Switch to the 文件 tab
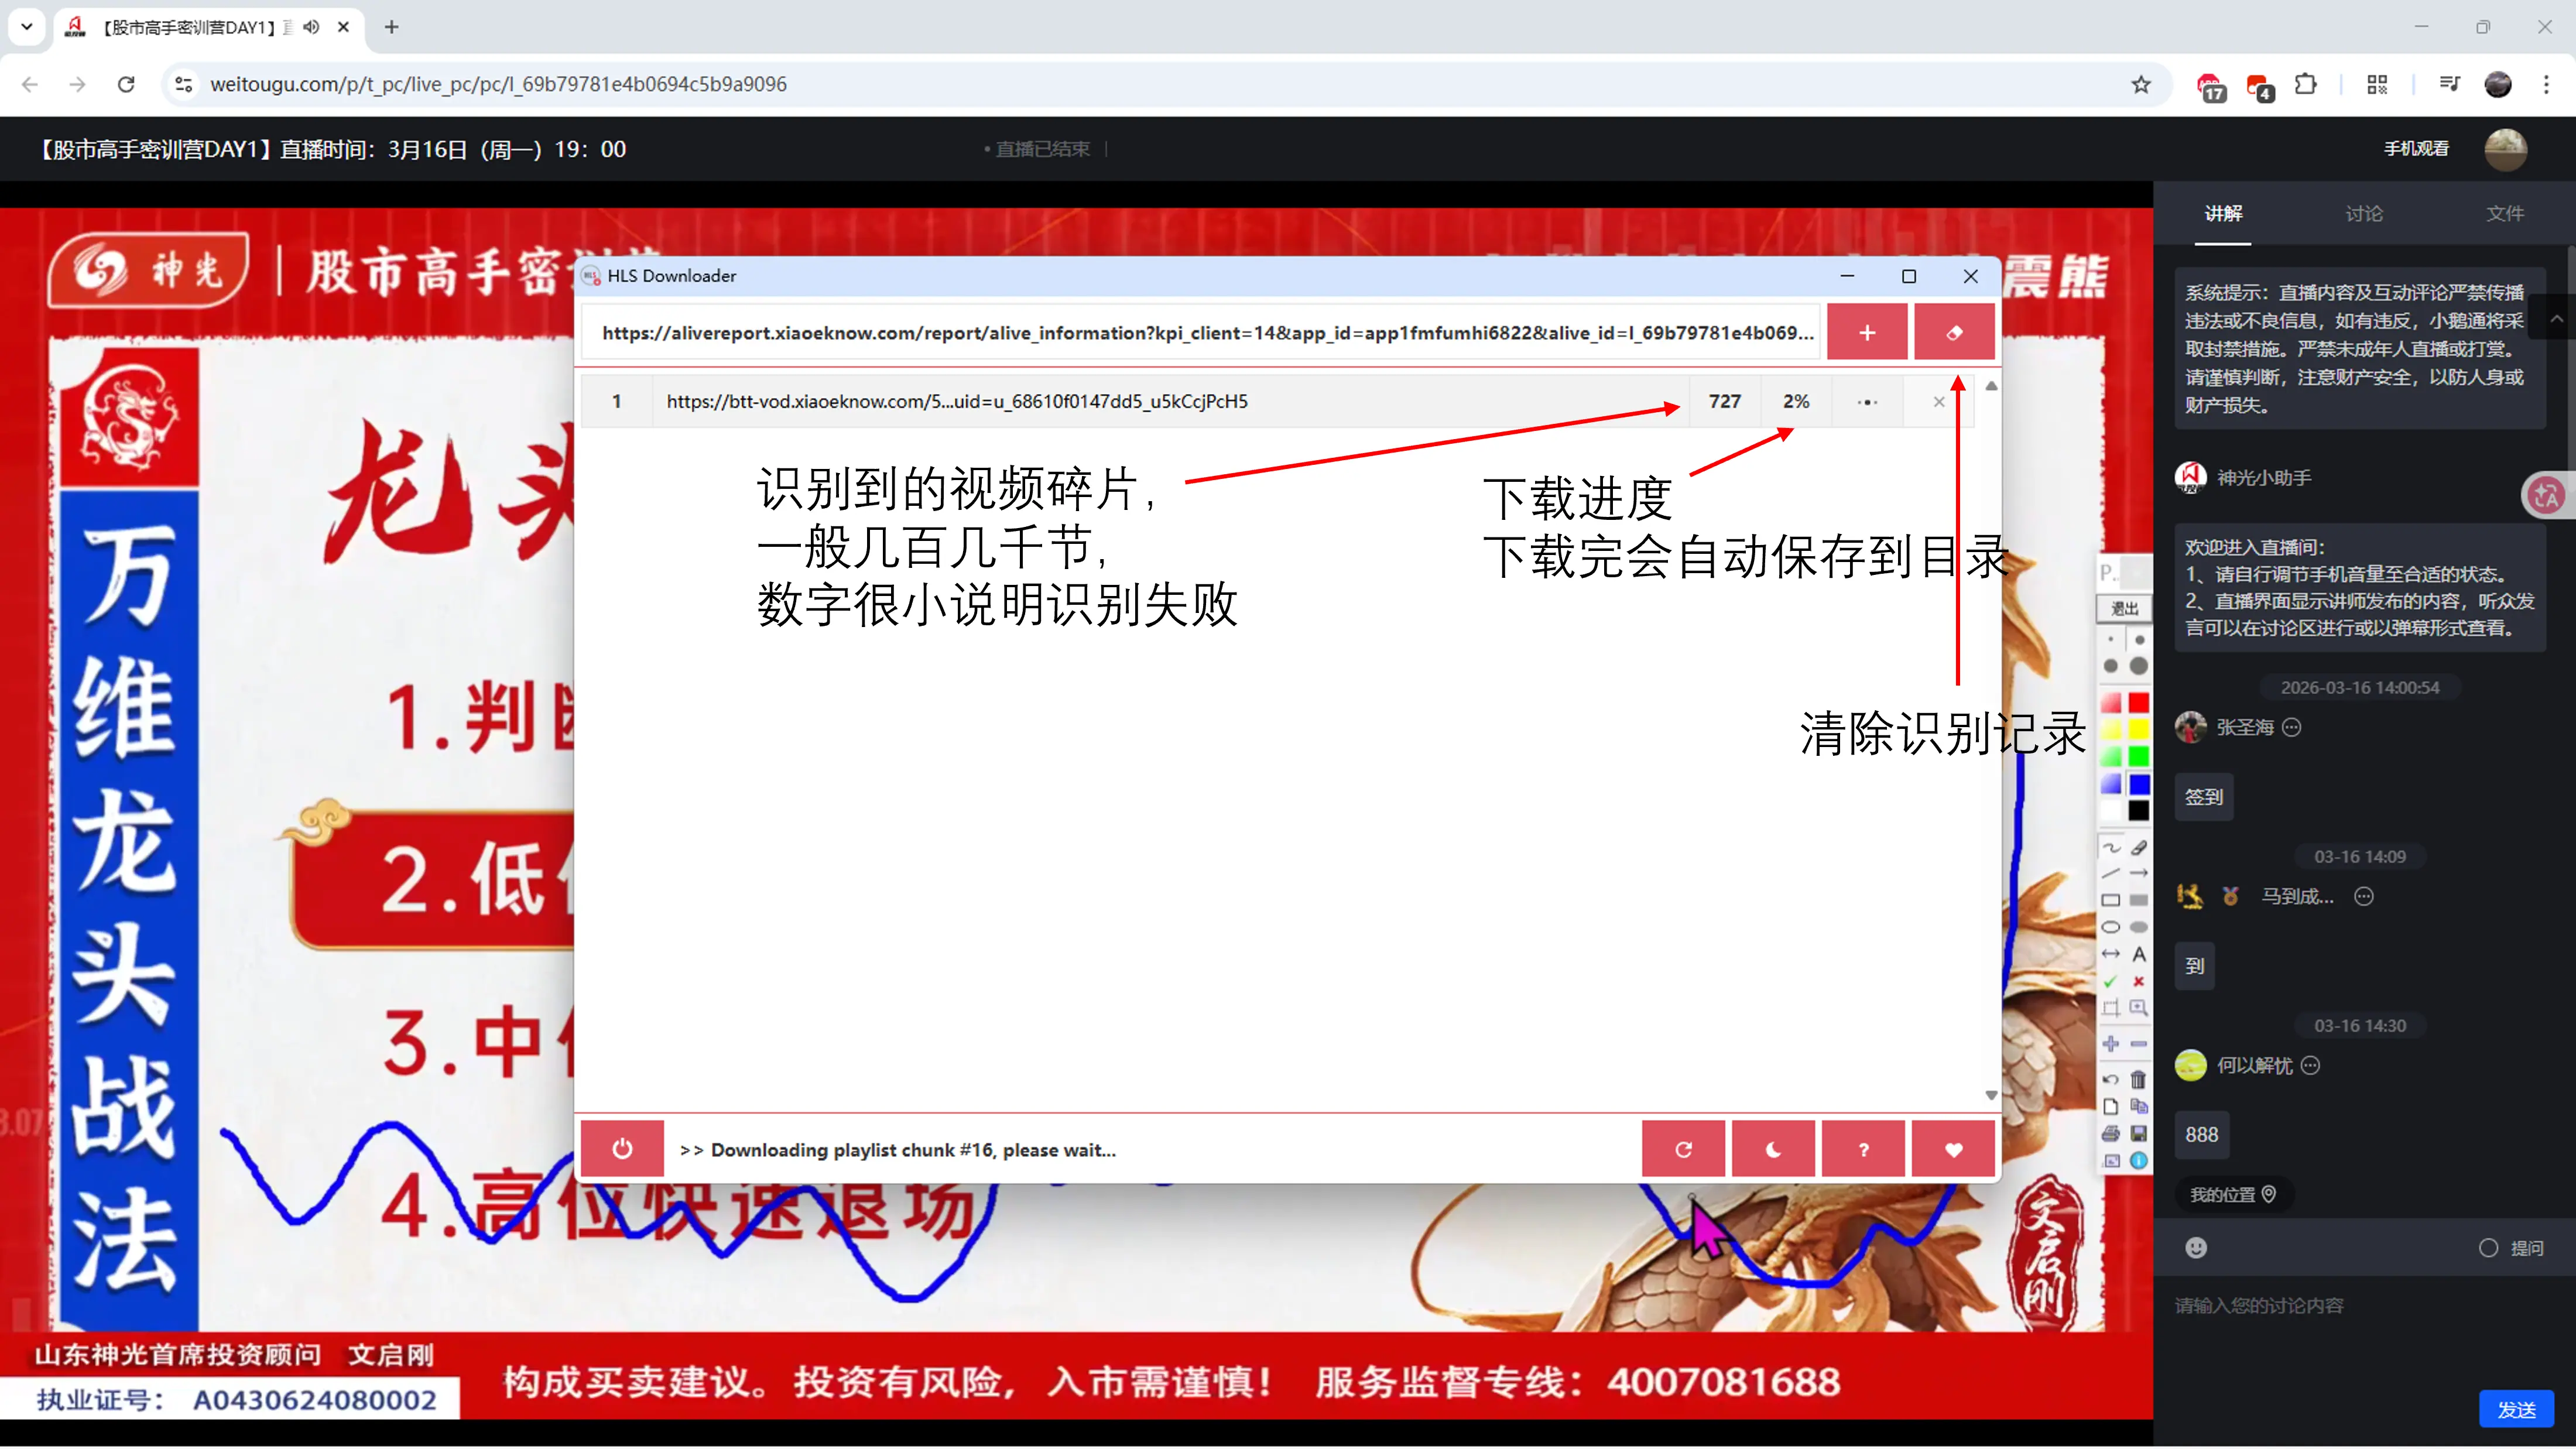This screenshot has height=1449, width=2576. pos(2504,214)
